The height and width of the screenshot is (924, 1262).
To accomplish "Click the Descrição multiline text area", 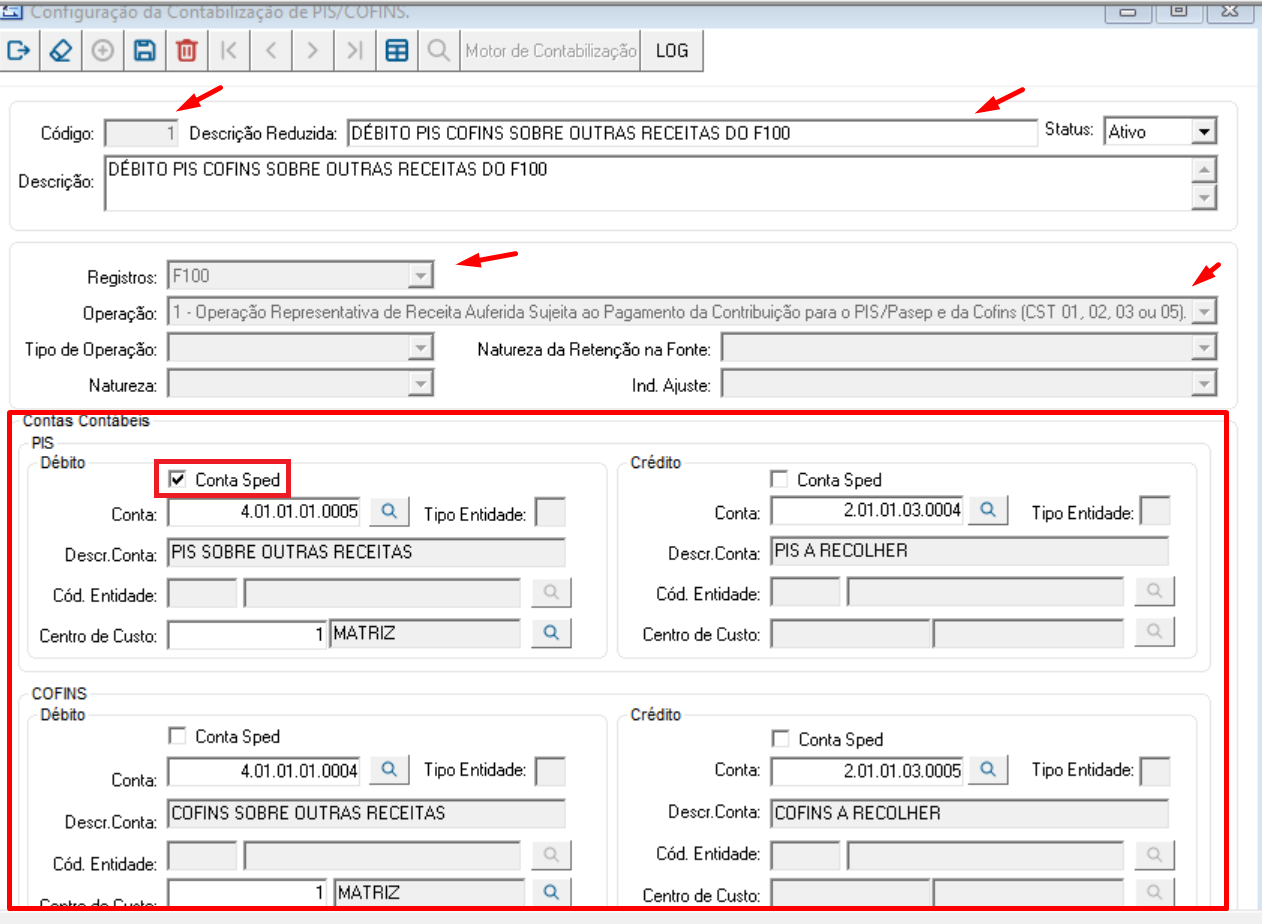I will click(x=648, y=183).
